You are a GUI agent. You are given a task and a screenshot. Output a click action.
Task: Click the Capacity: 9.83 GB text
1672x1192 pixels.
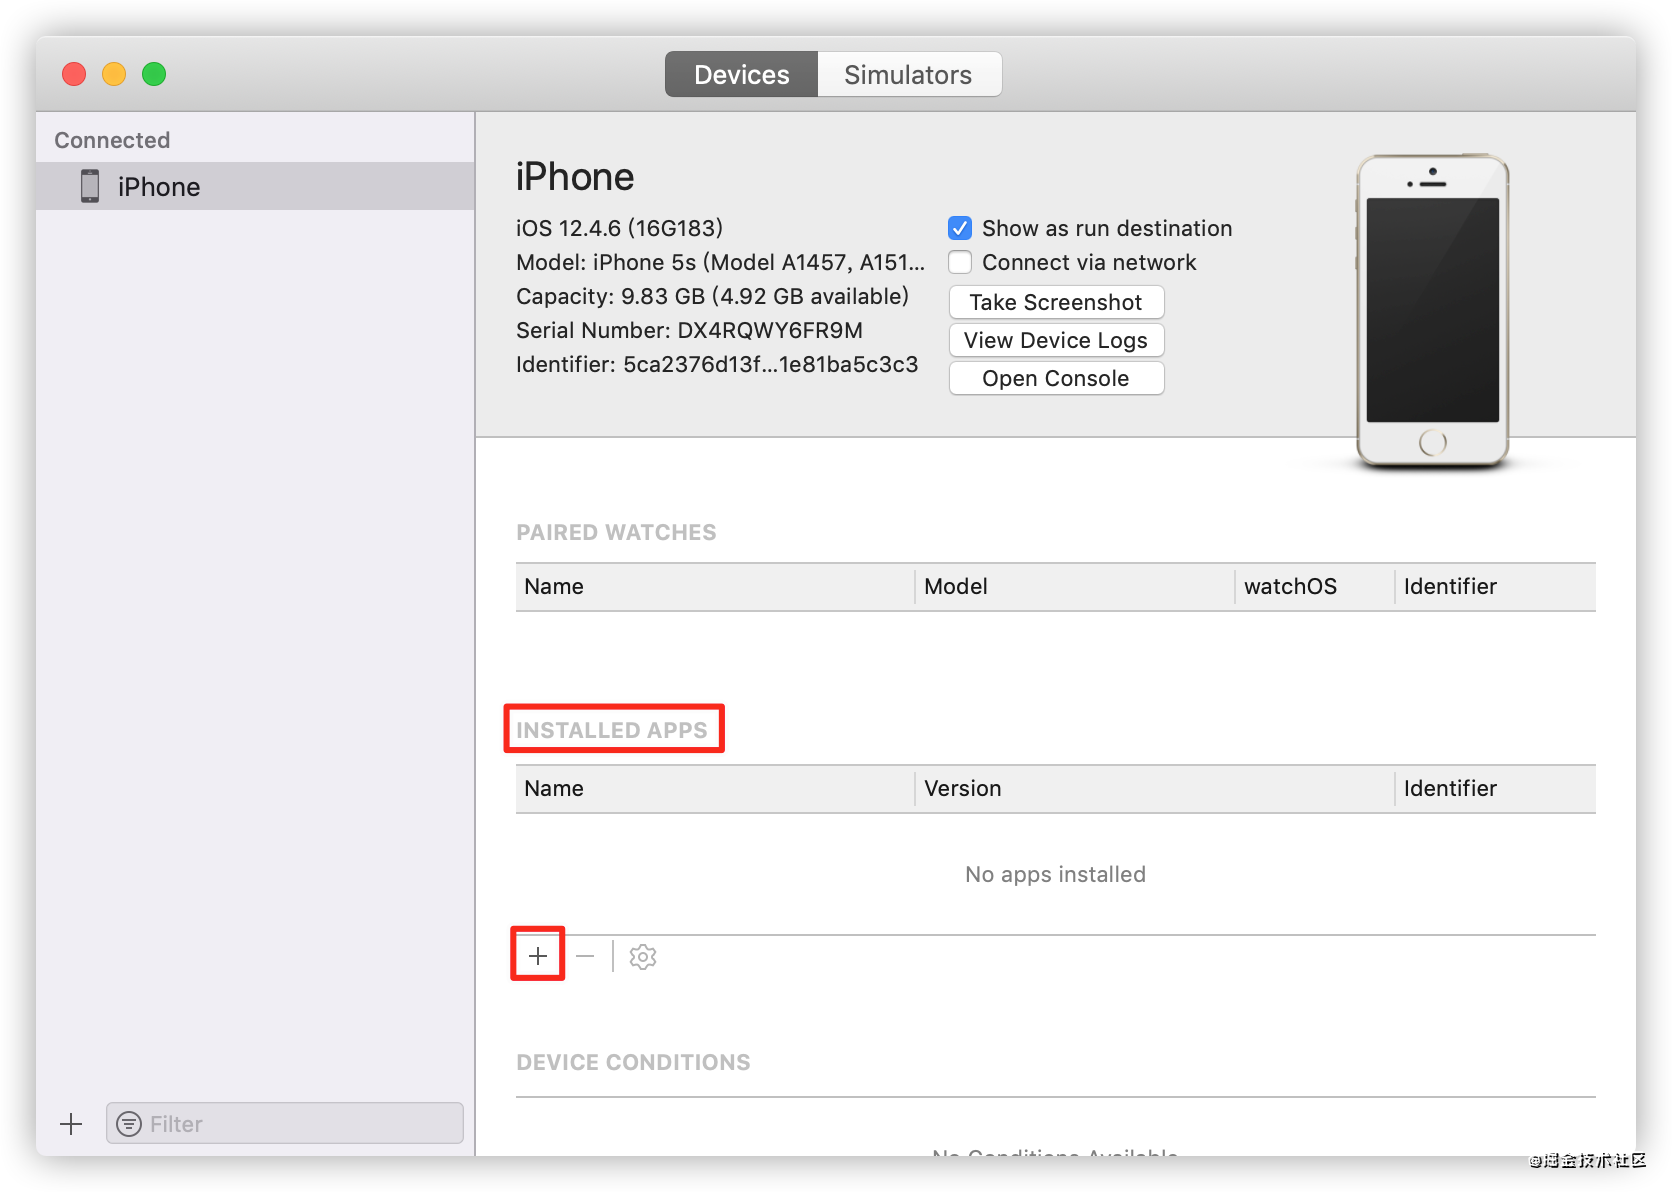coord(712,296)
